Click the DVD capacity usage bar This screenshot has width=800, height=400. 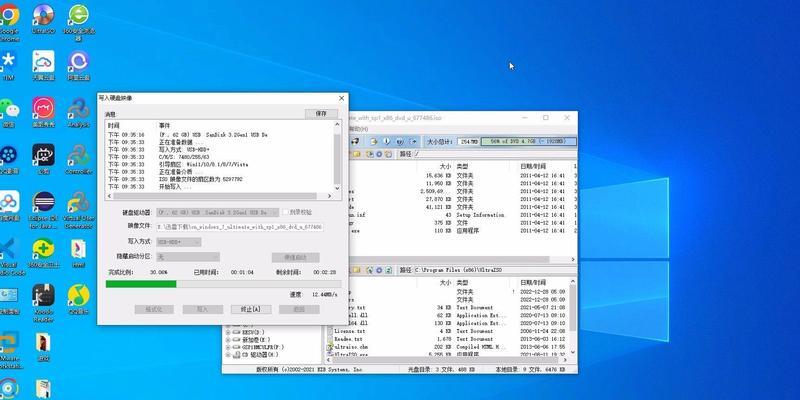pyautogui.click(x=529, y=141)
